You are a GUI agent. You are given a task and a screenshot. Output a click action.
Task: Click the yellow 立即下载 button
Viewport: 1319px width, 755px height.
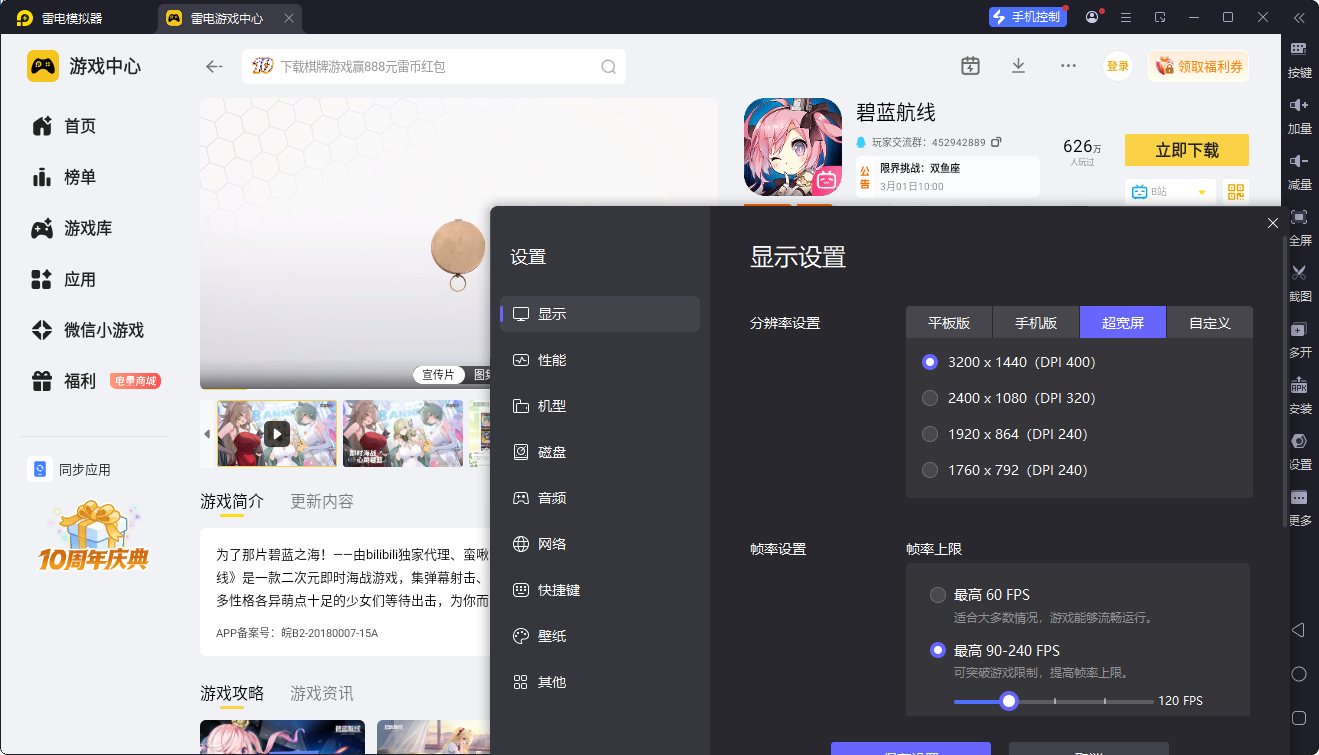click(x=1186, y=150)
